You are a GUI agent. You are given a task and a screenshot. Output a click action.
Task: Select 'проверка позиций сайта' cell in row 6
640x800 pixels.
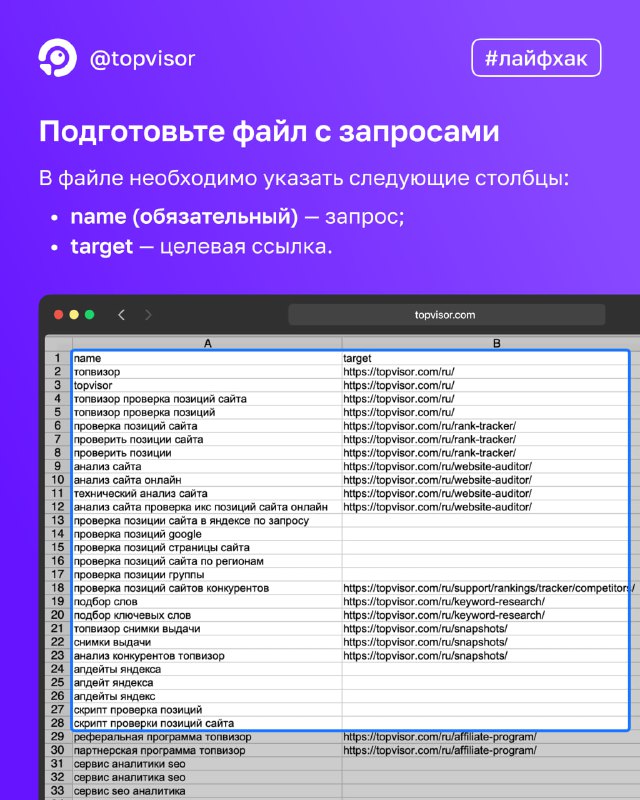click(207, 426)
